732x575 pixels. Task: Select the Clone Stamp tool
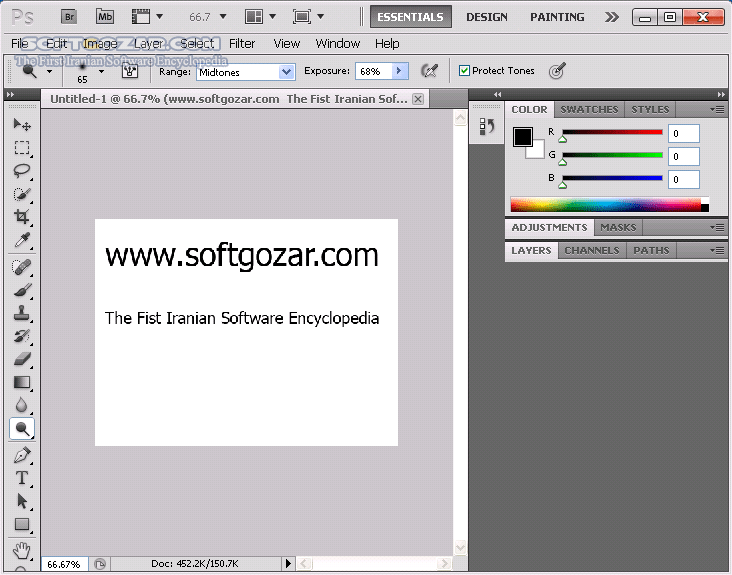22,313
